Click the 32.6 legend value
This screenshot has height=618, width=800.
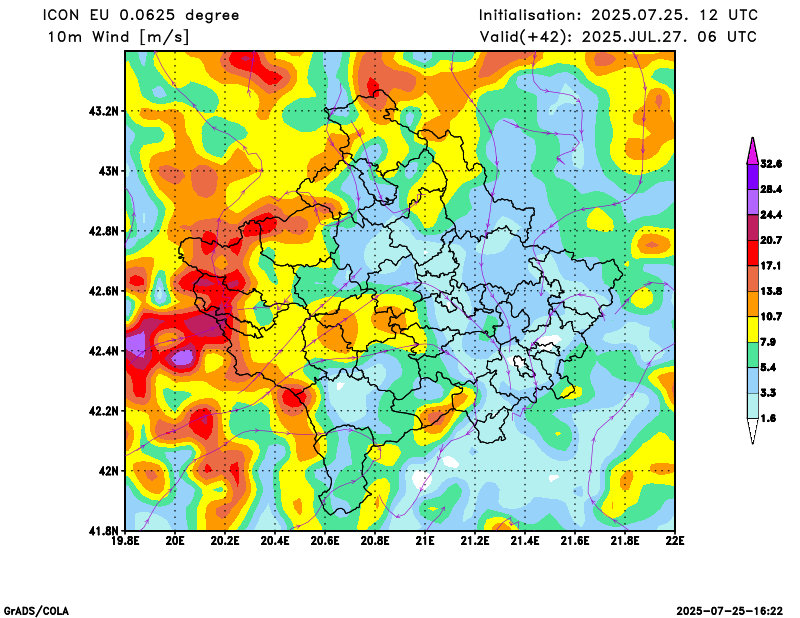[771, 164]
